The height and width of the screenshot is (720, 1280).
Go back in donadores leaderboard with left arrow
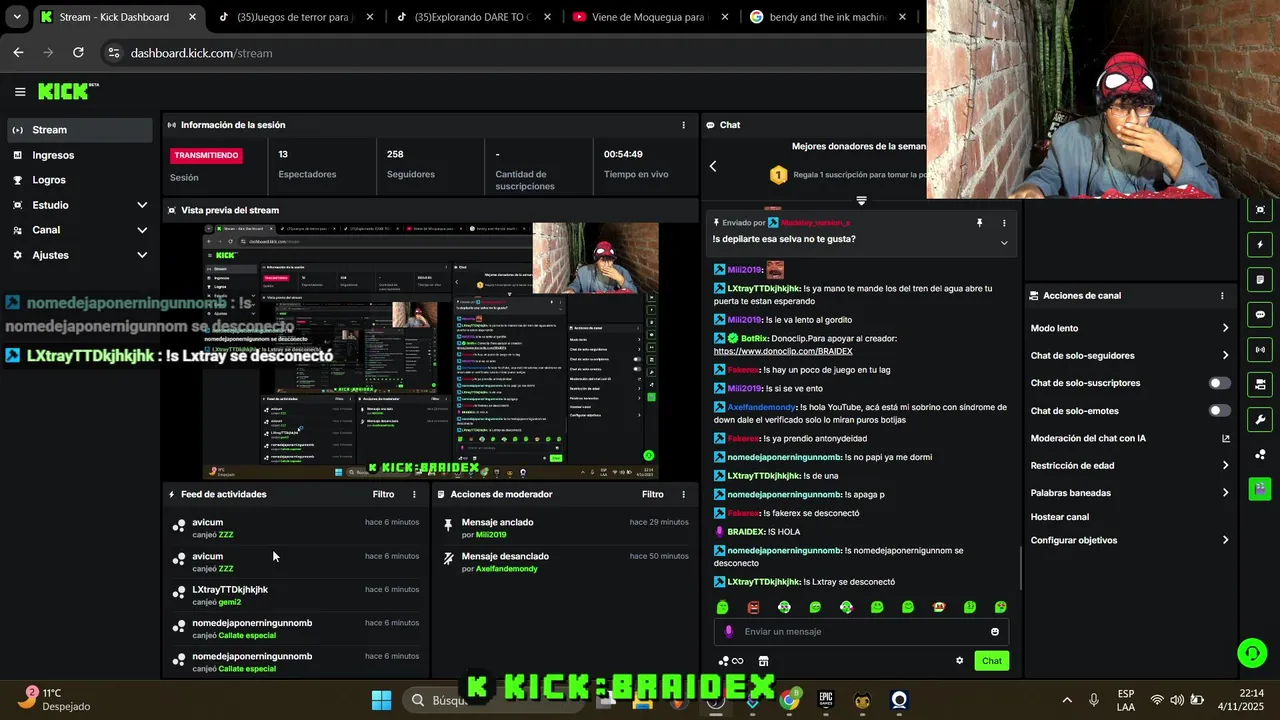click(713, 166)
